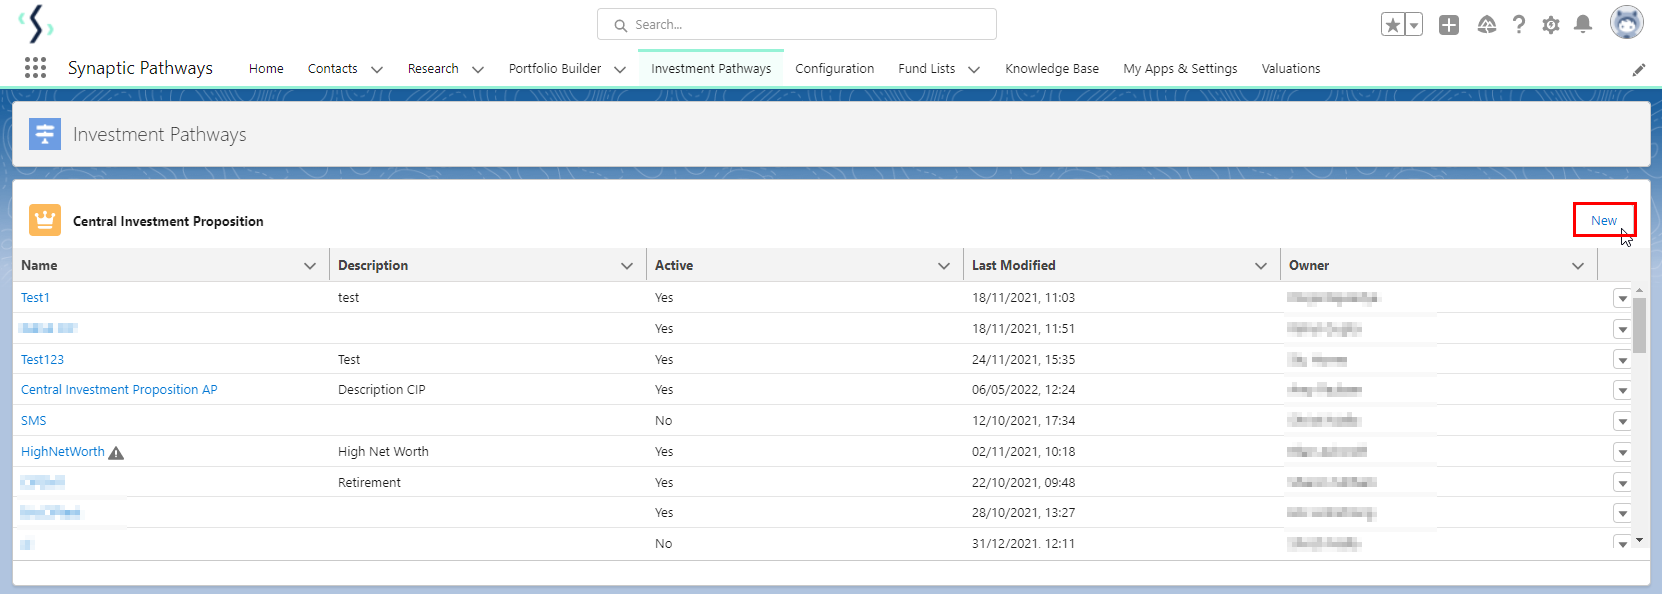Select the '06/05/2022, 12:24' date cell
Screen dimensions: 1662x594
(1023, 390)
